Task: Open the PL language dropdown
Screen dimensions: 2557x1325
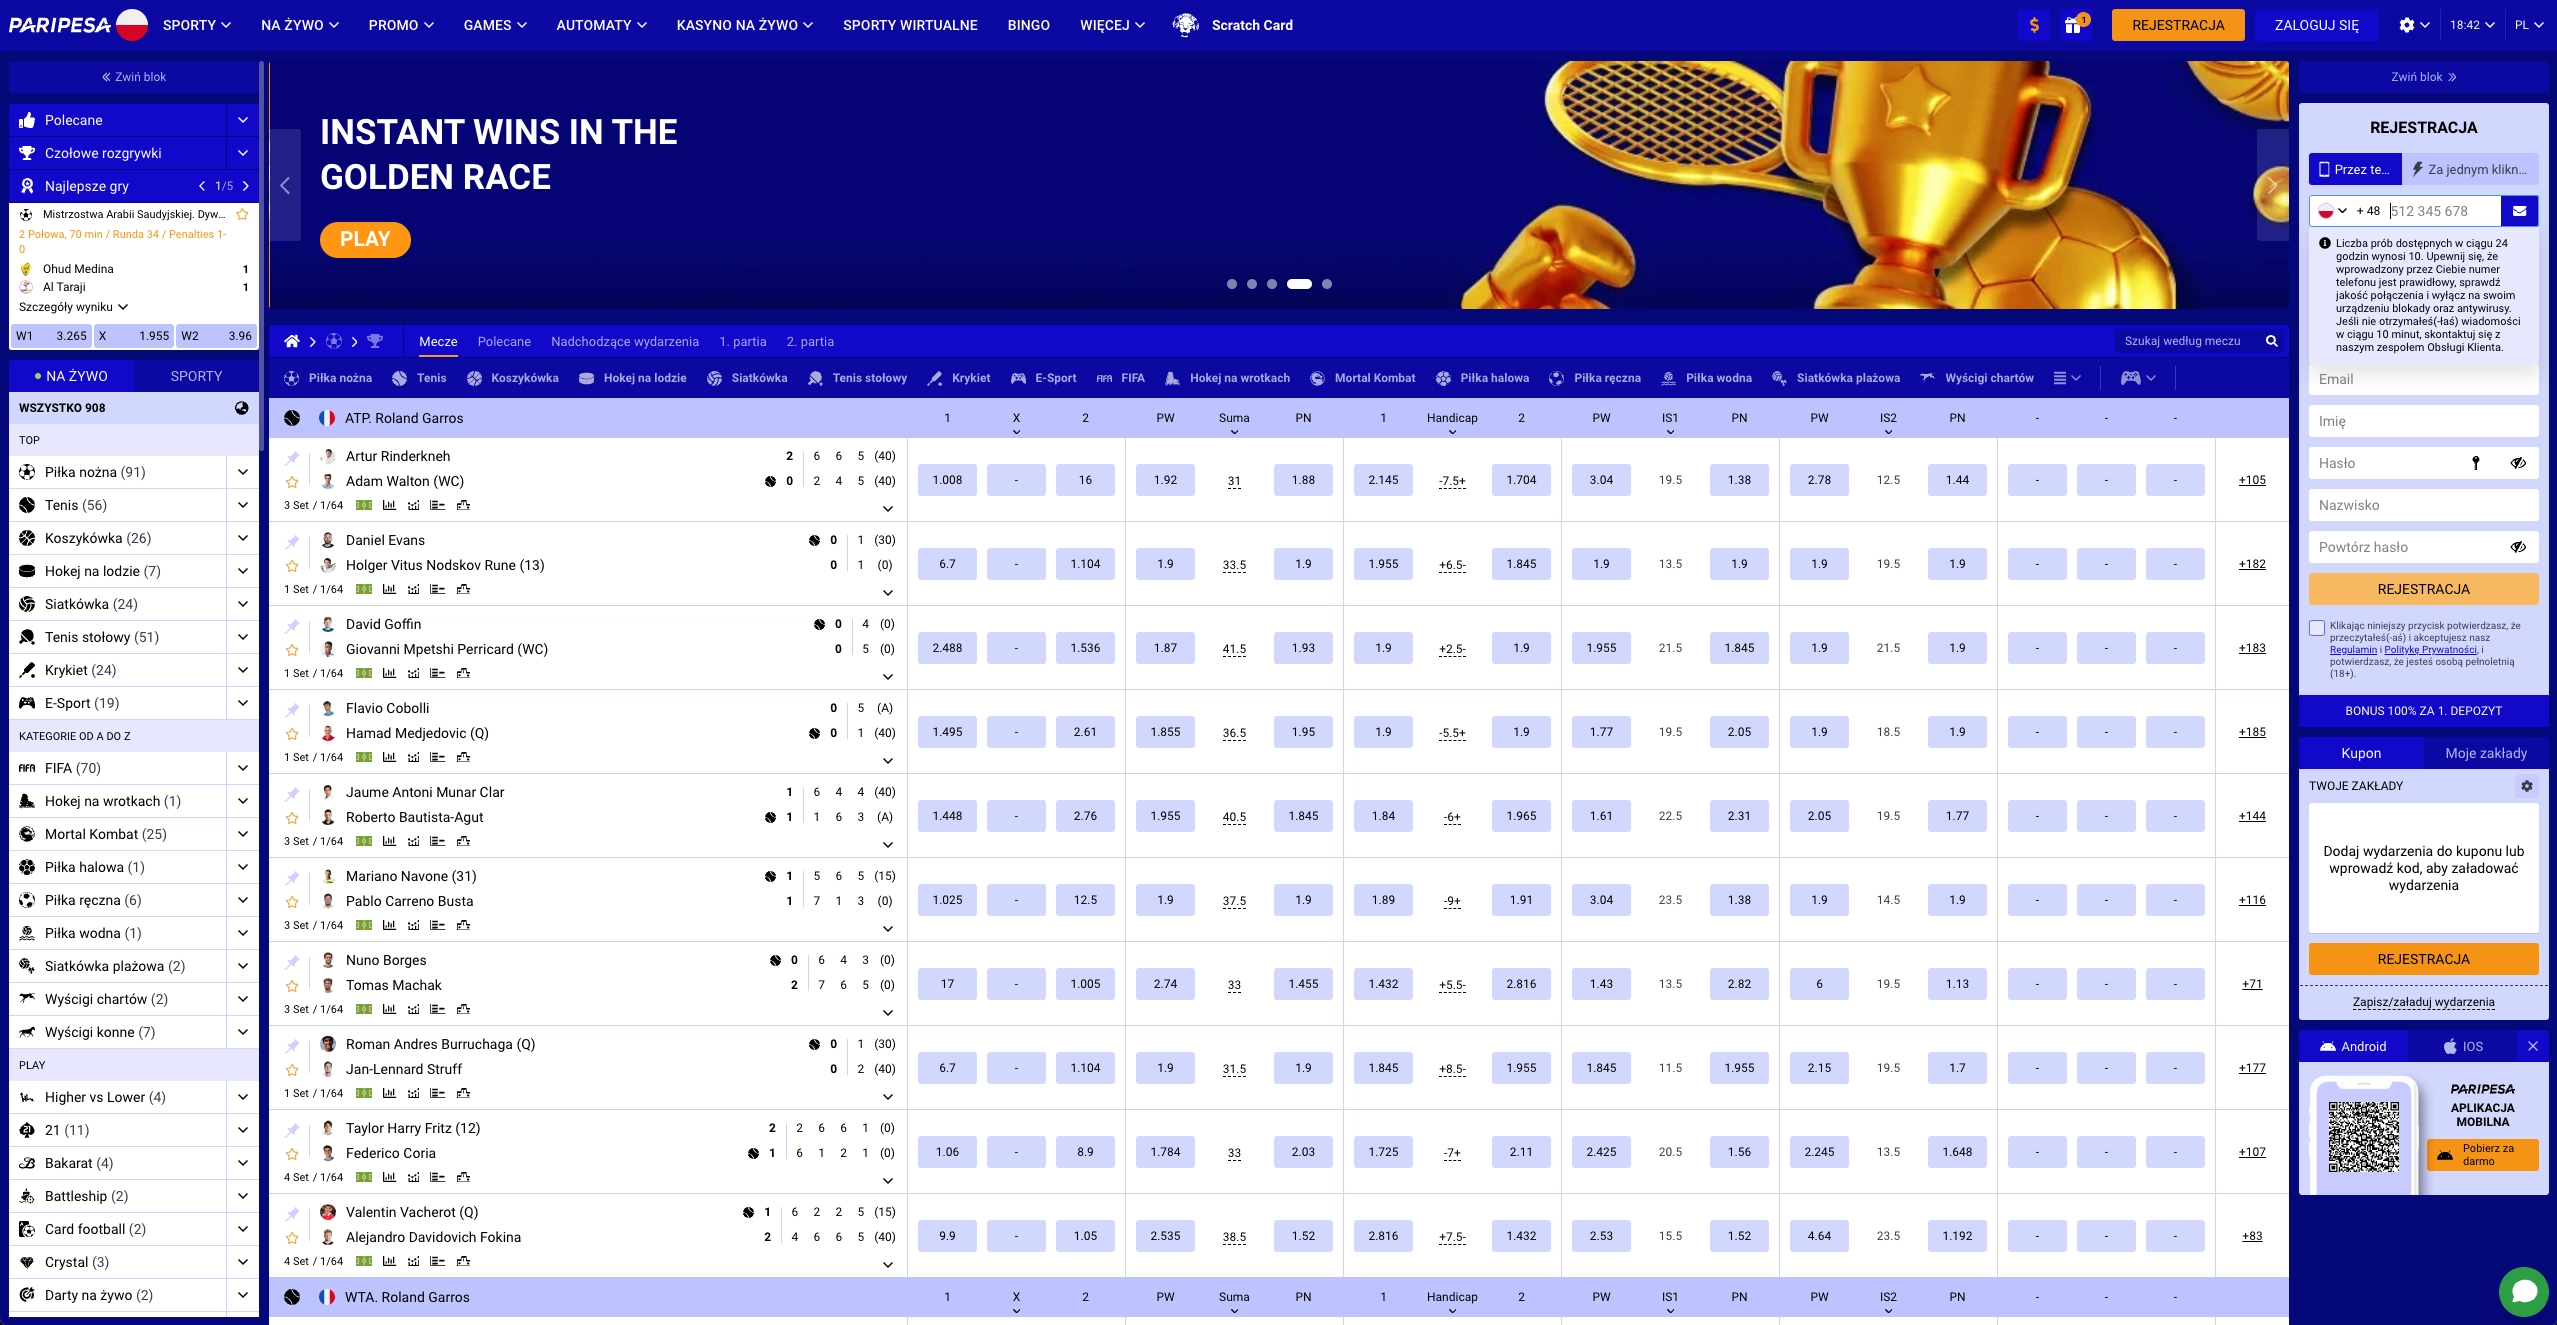Action: (2529, 25)
